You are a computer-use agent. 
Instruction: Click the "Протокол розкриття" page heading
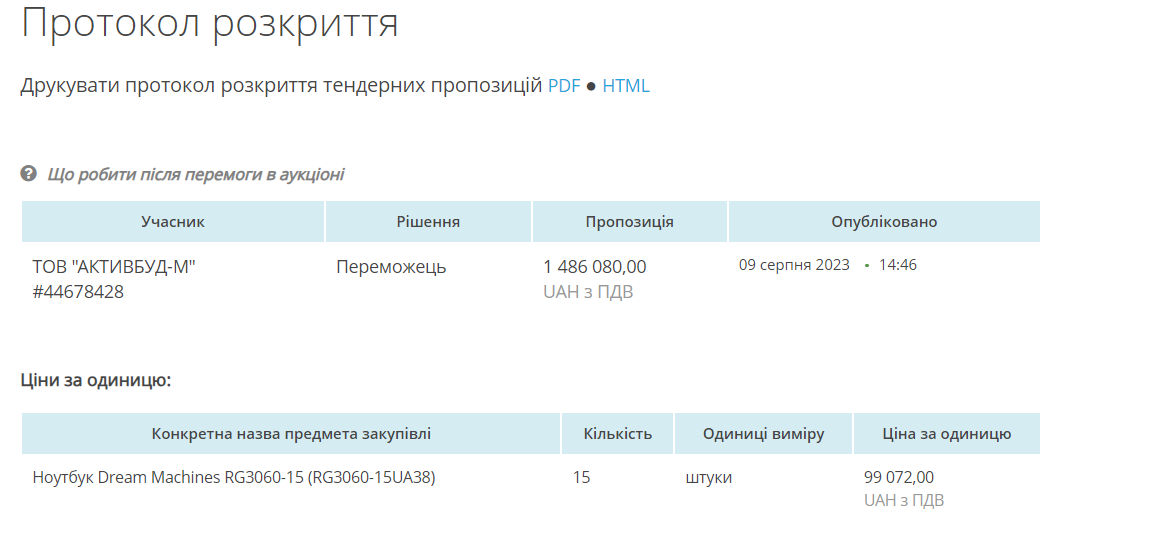210,24
